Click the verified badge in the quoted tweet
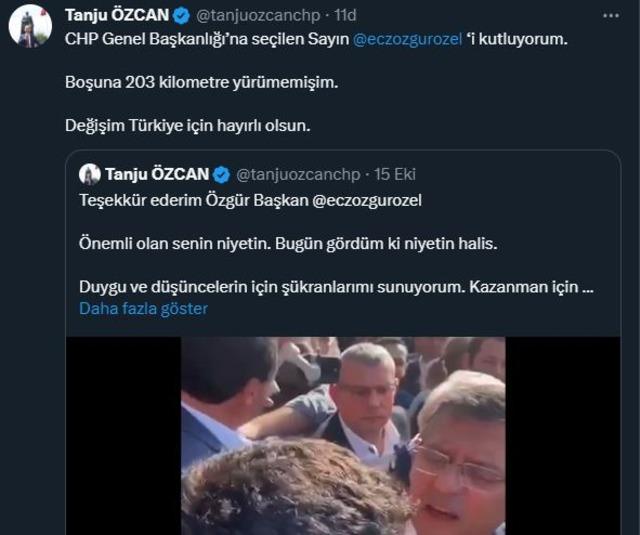The width and height of the screenshot is (640, 535). pyautogui.click(x=221, y=174)
